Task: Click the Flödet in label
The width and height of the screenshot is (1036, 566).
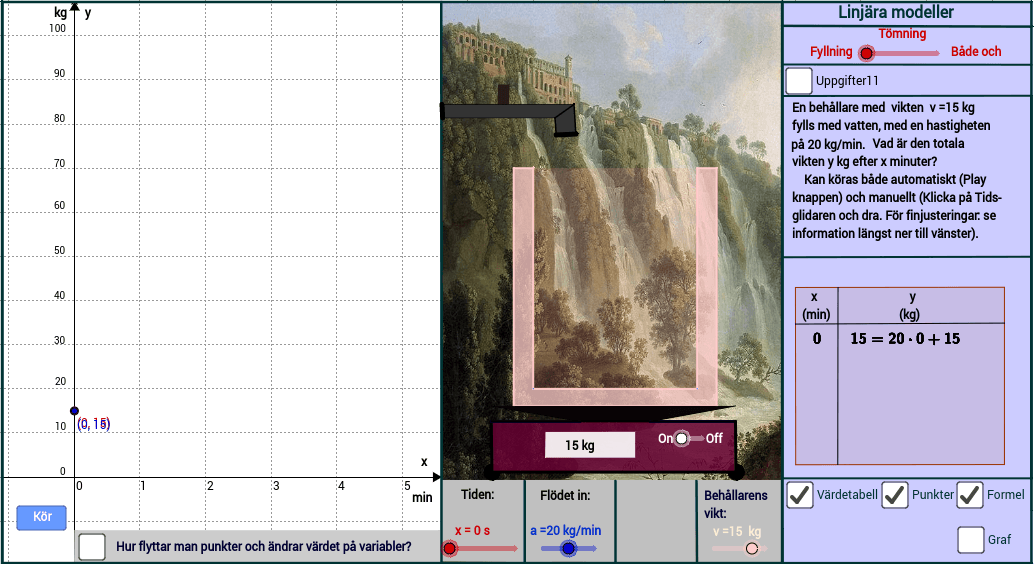Action: coord(565,495)
